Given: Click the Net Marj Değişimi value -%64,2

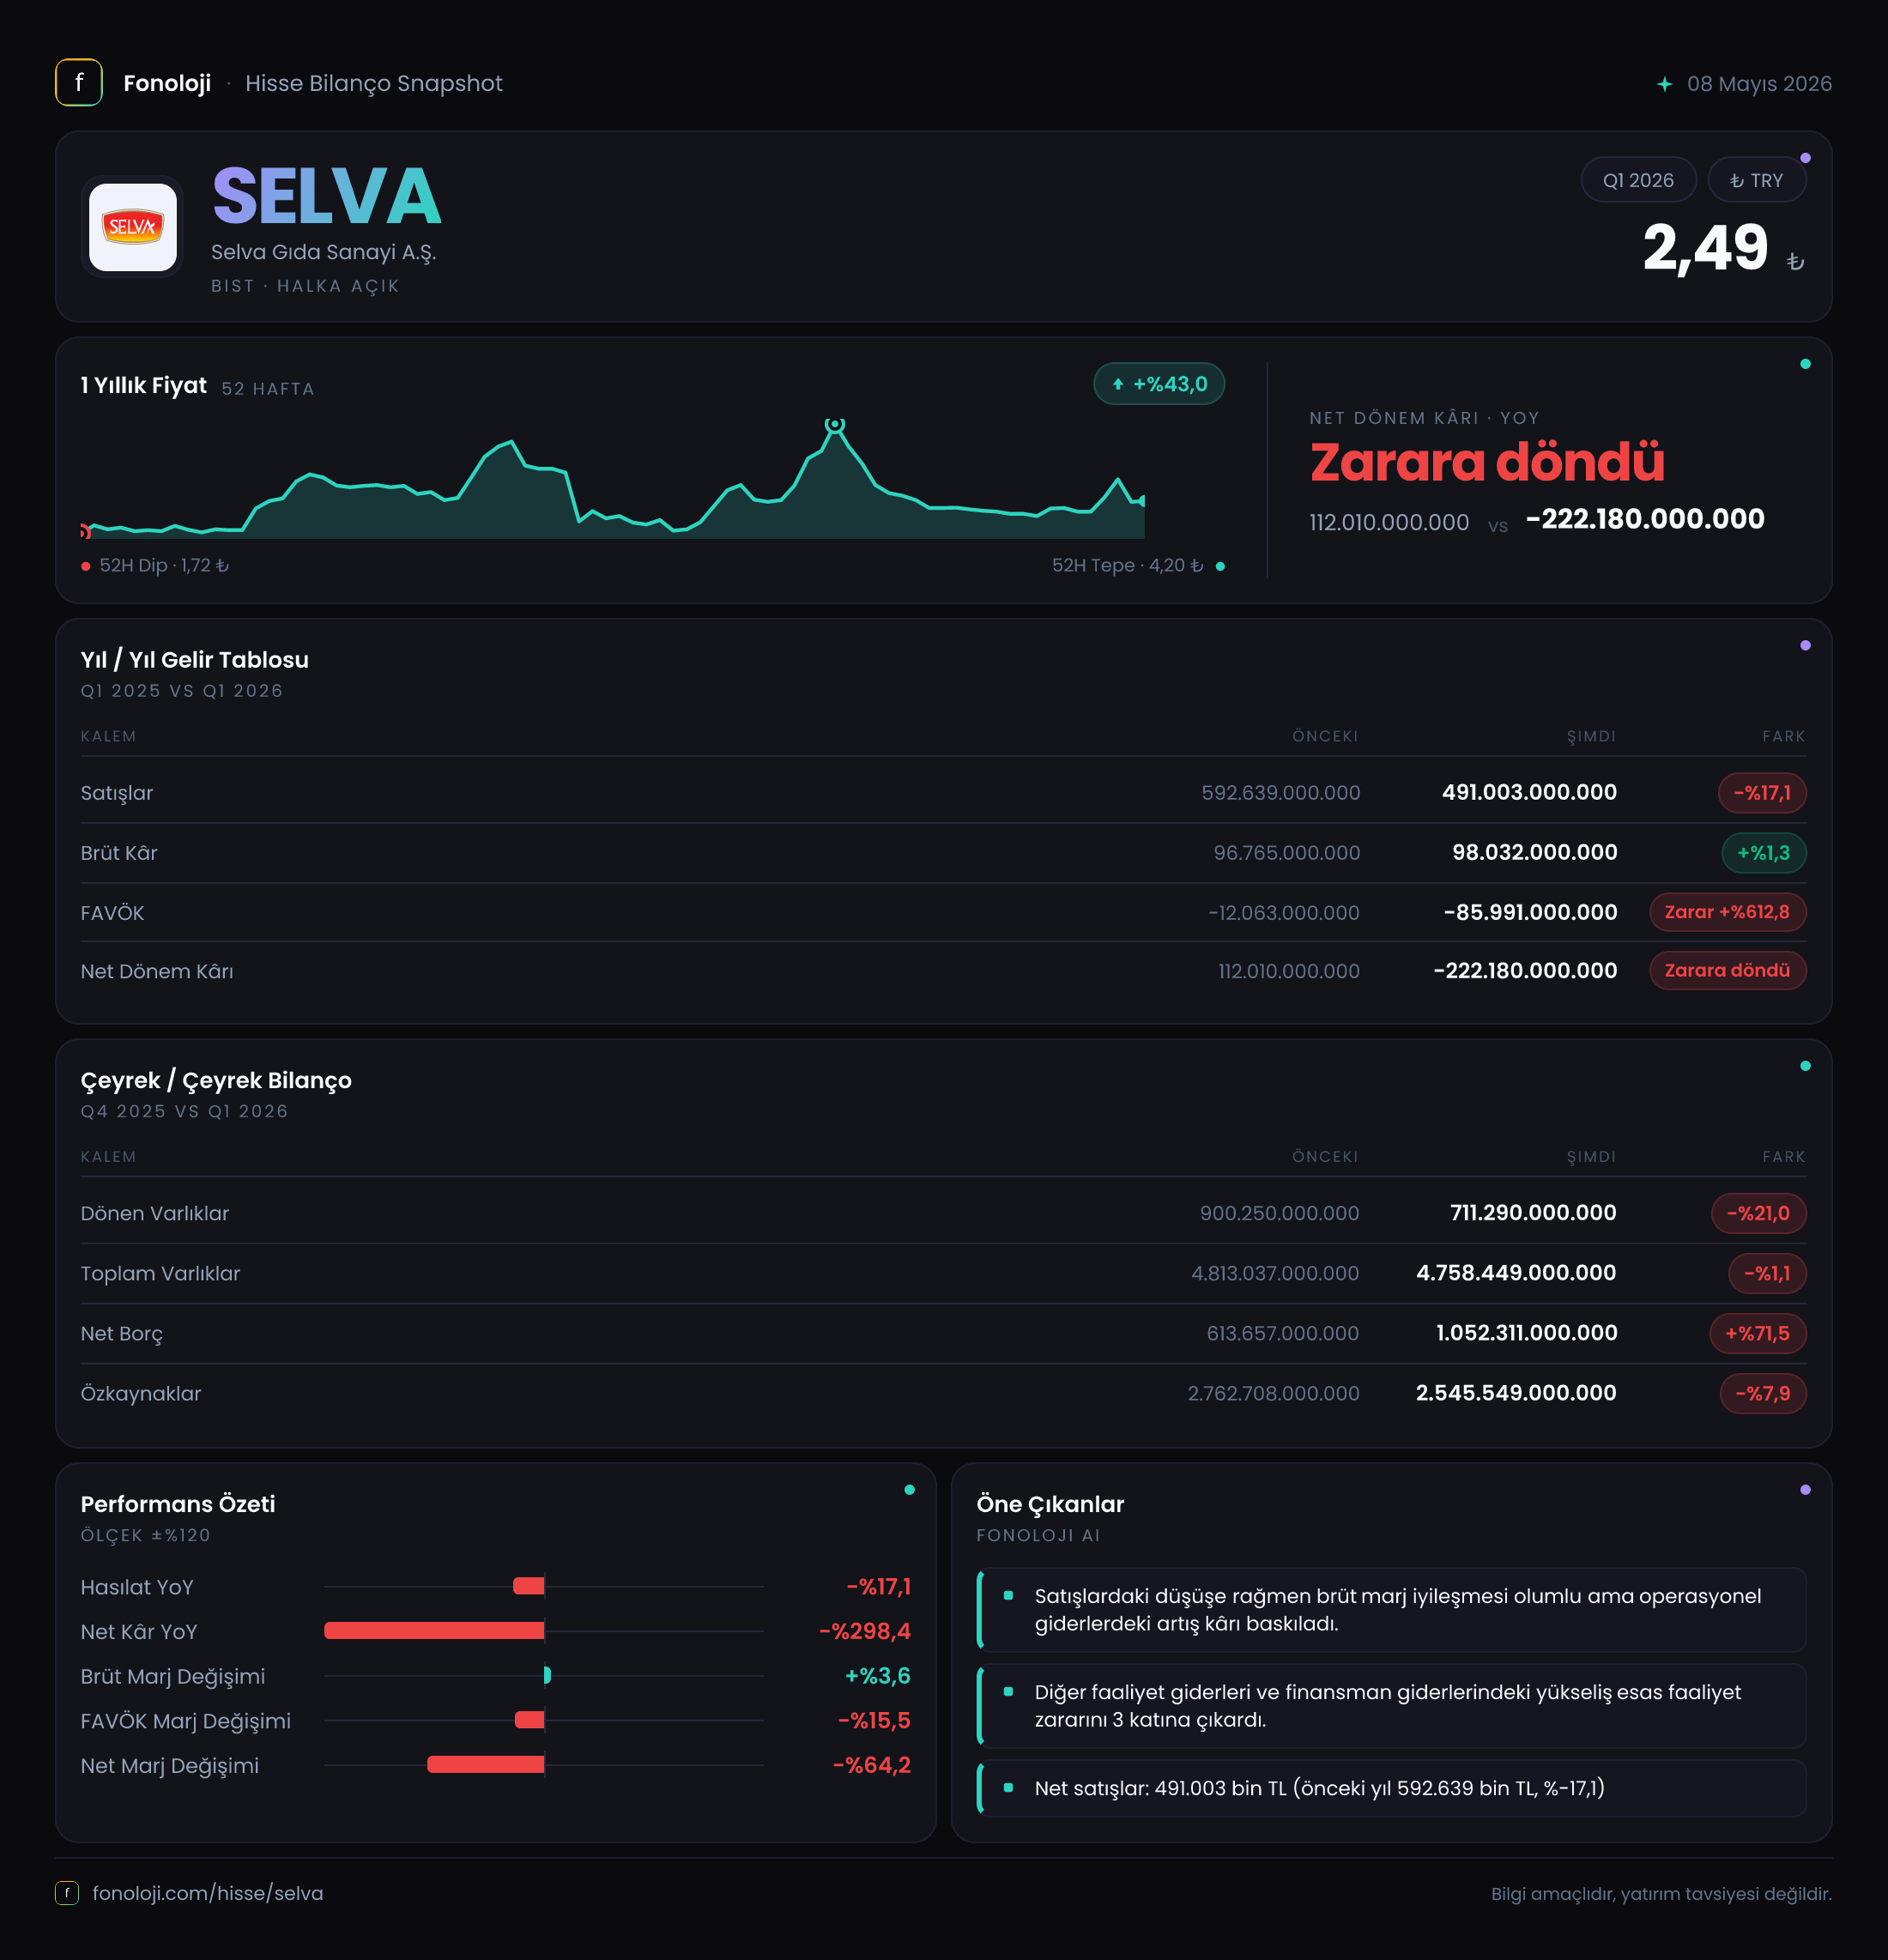Looking at the screenshot, I should (871, 1765).
